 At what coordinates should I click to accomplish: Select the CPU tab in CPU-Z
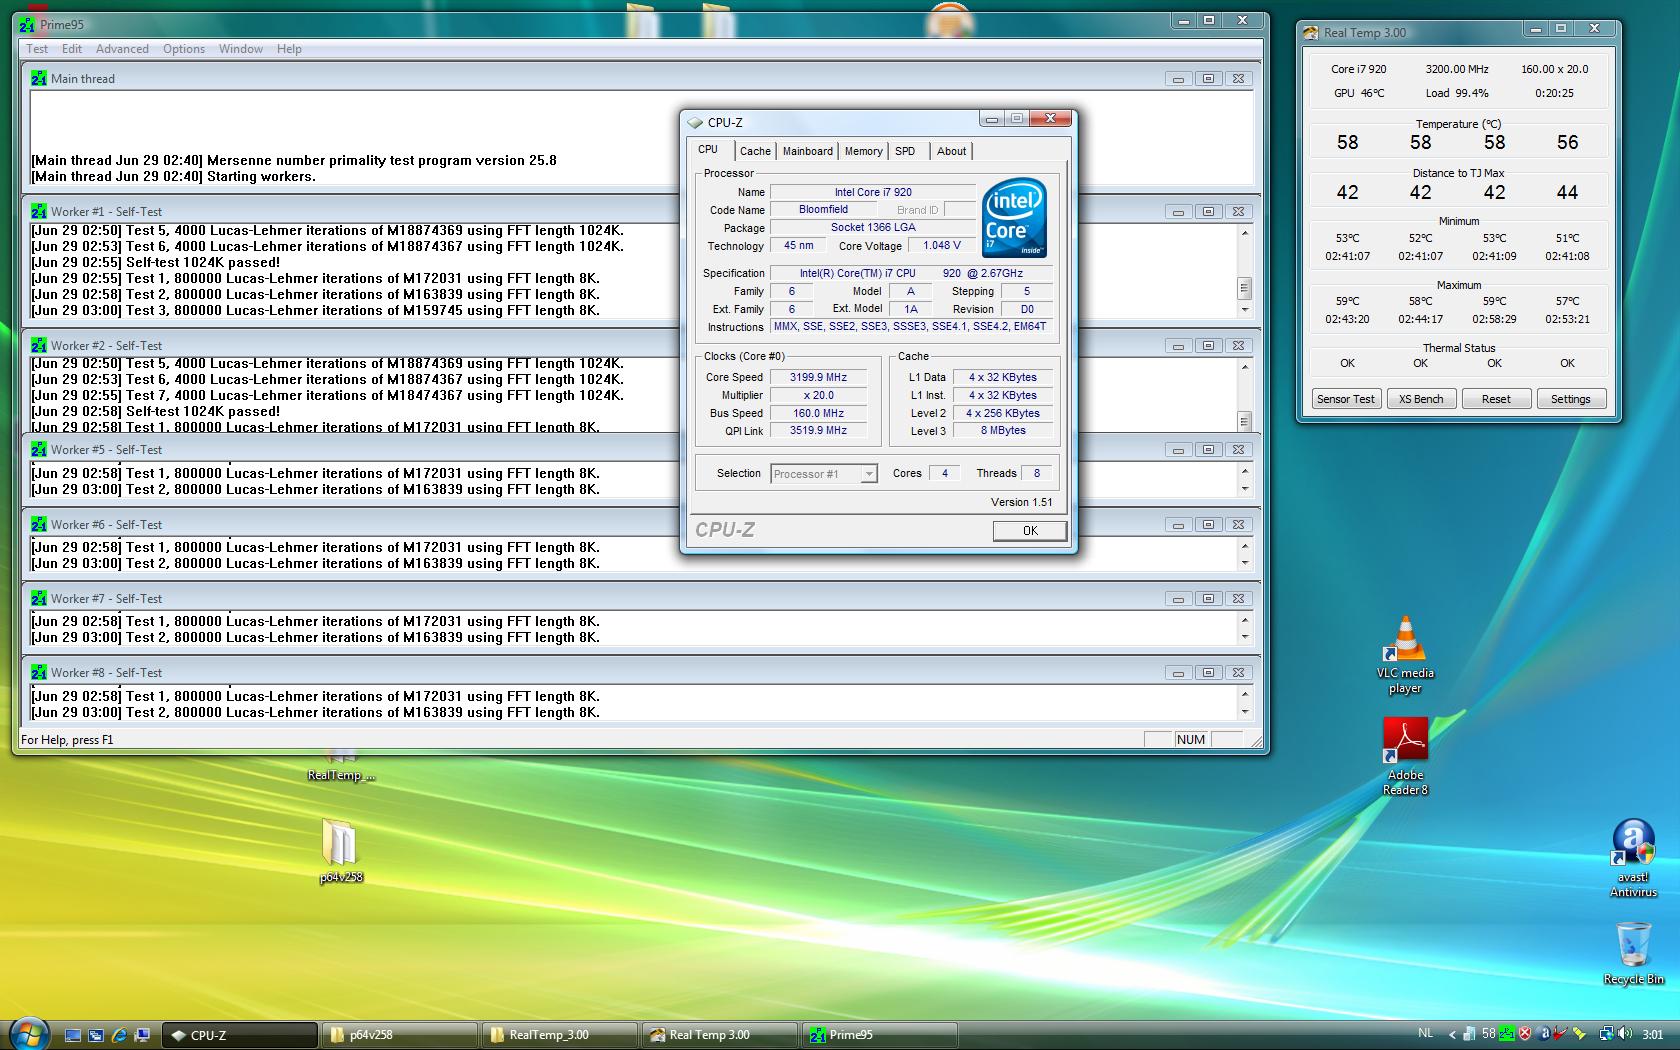click(x=708, y=149)
